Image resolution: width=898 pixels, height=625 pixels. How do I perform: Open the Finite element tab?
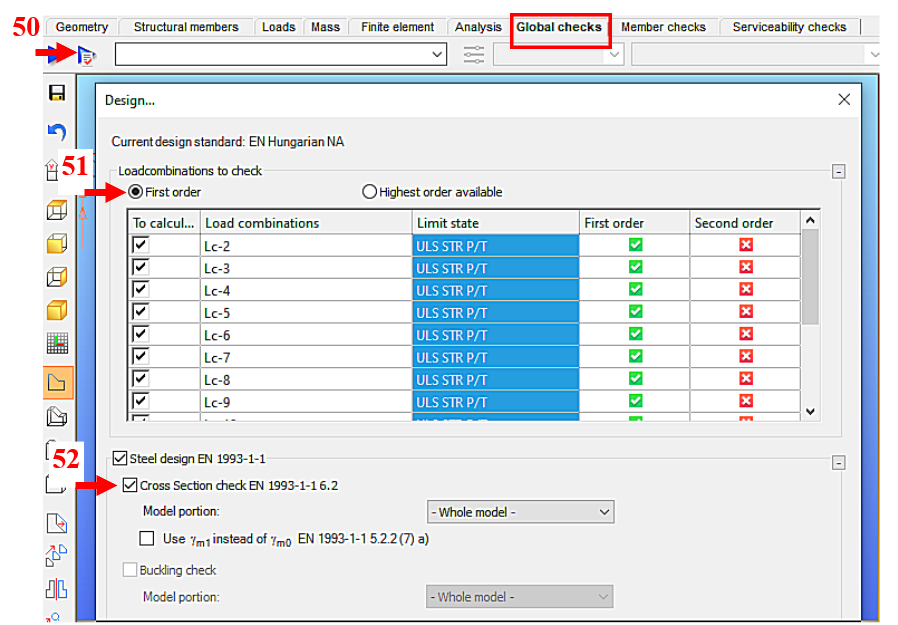coord(397,27)
